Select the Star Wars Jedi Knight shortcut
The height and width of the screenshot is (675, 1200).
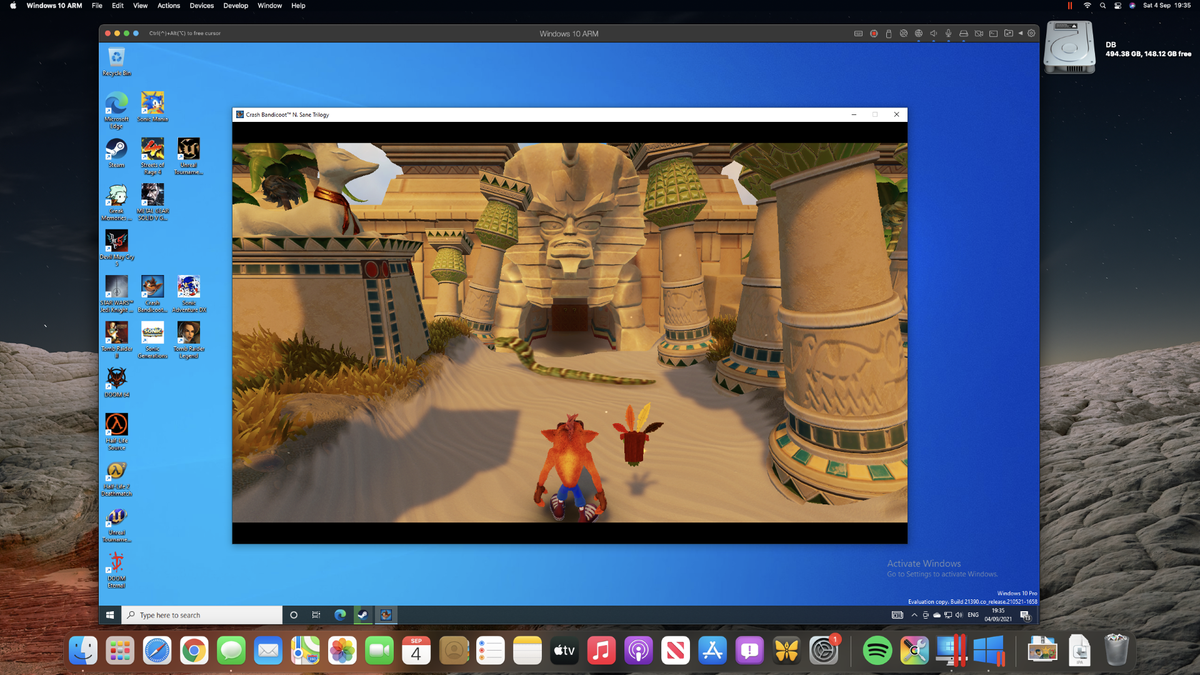pos(116,295)
